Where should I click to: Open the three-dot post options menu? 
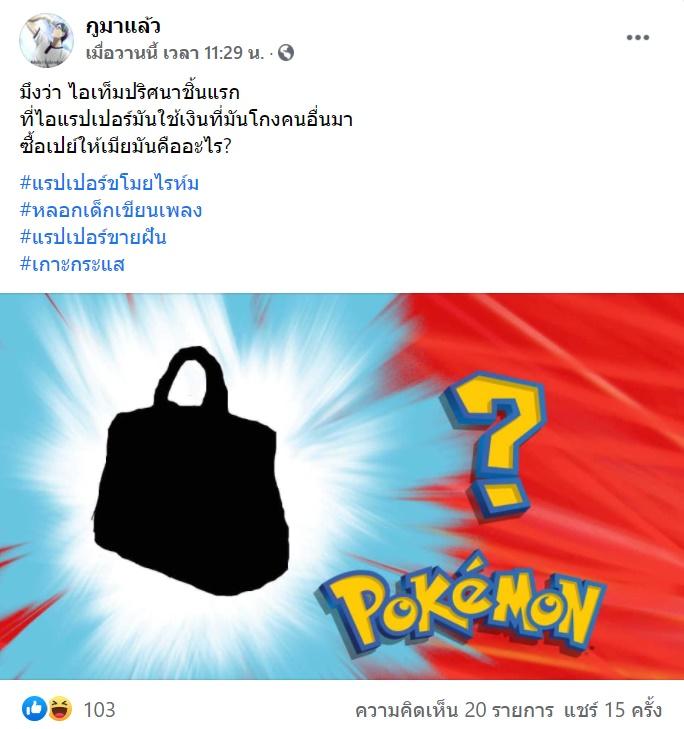tap(638, 38)
